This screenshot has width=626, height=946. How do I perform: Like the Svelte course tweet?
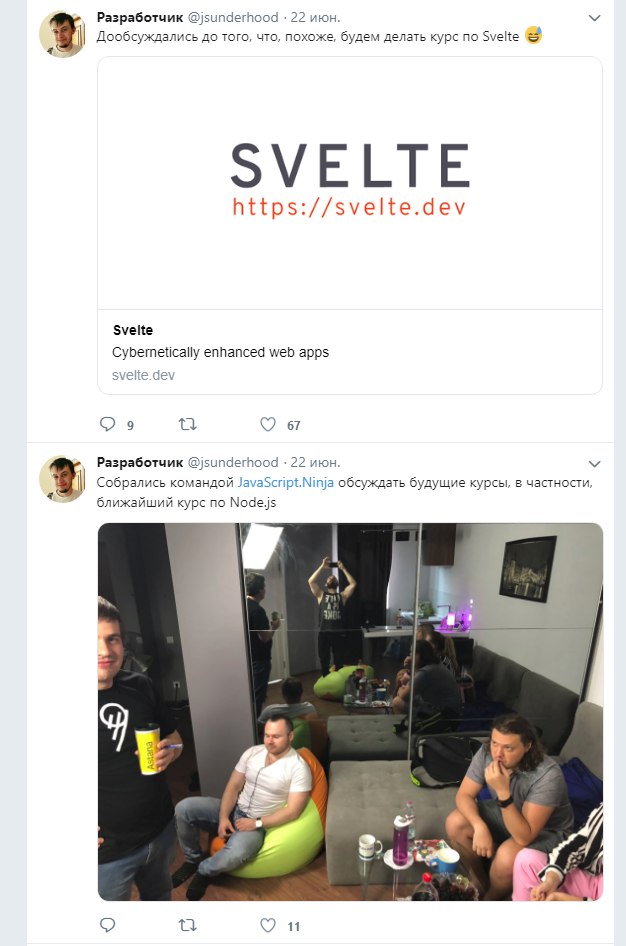[268, 424]
